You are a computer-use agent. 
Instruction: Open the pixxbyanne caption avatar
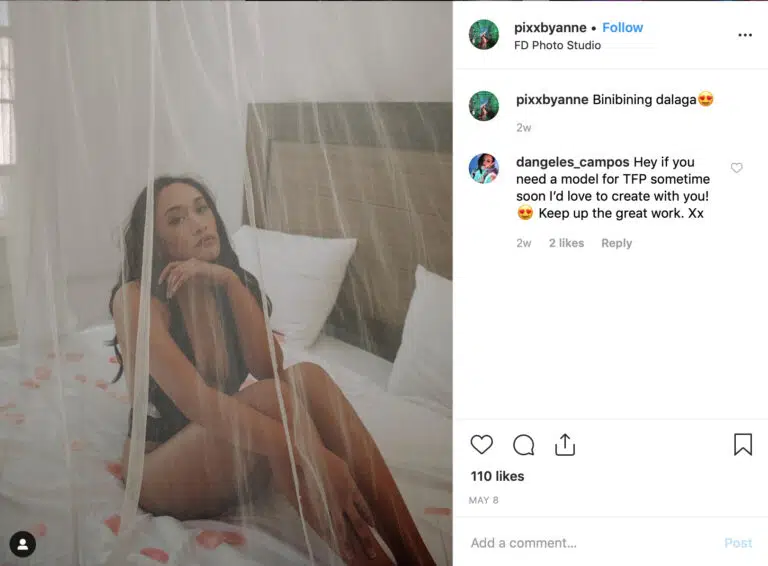(484, 106)
